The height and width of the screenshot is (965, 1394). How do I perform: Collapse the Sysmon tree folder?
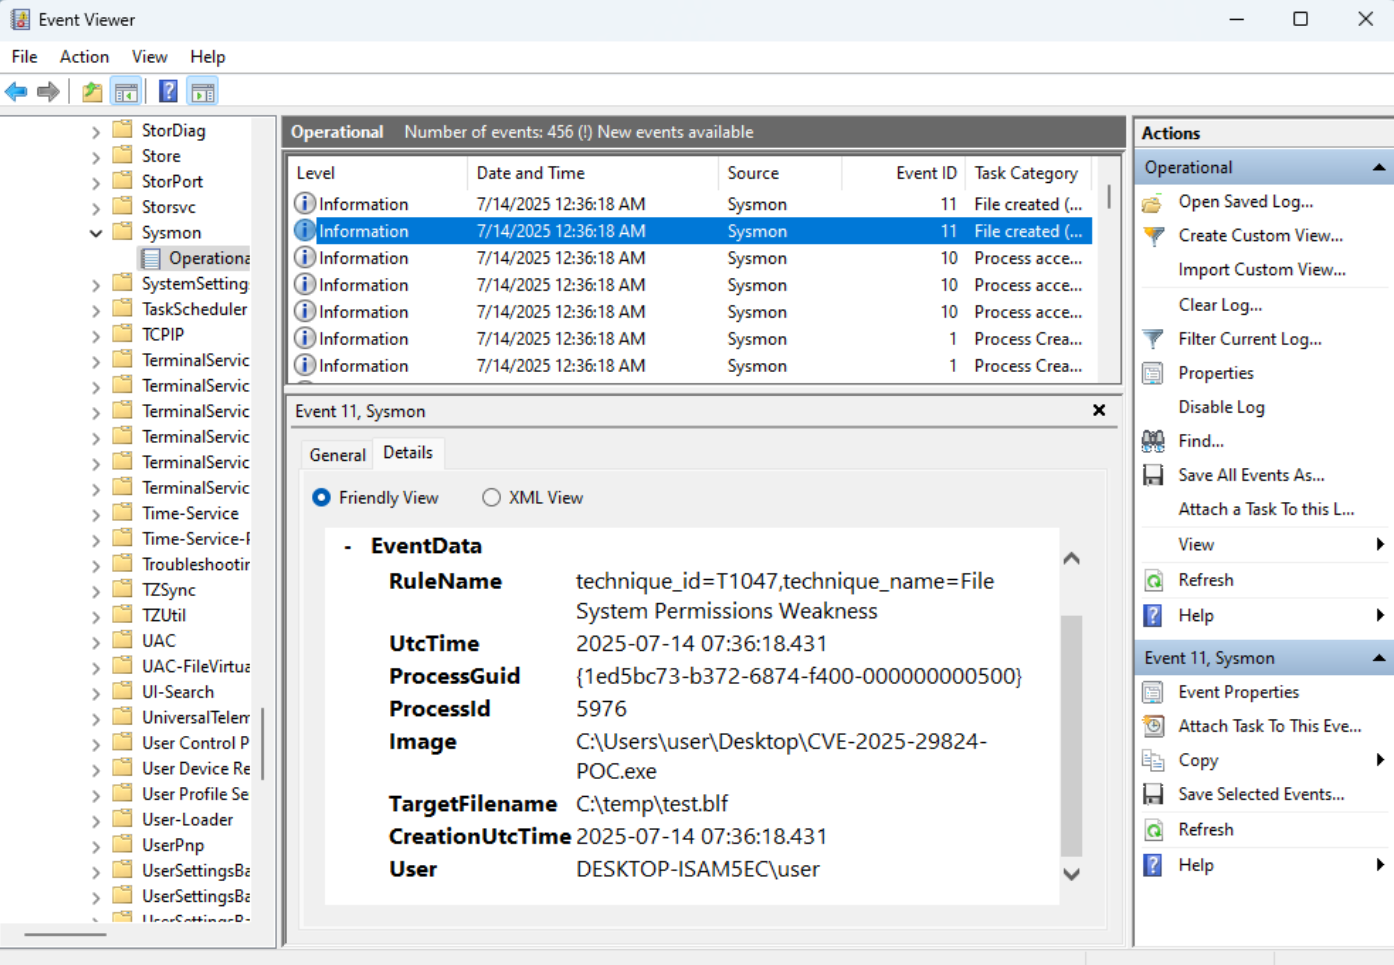[x=96, y=233]
